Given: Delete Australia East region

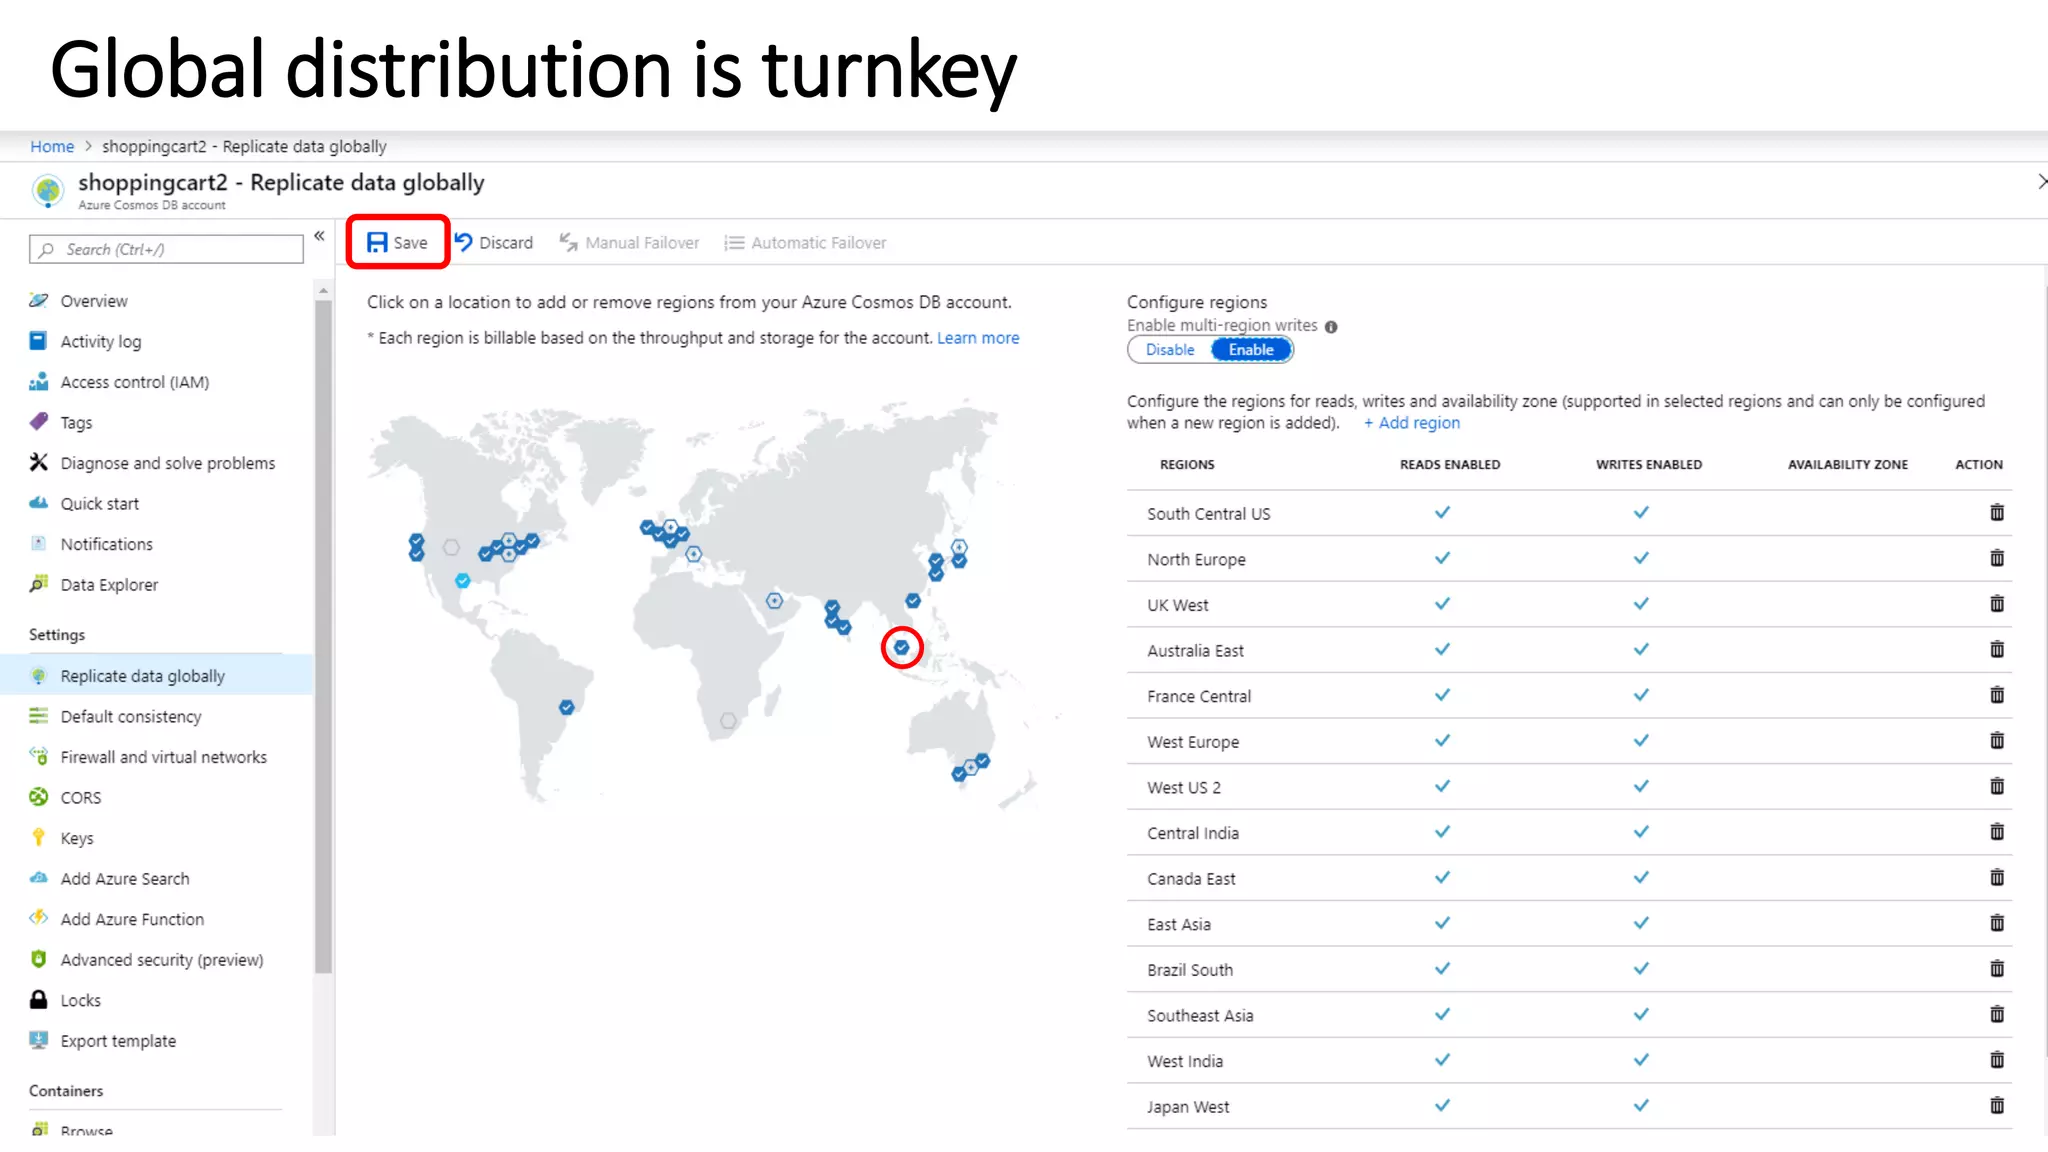Looking at the screenshot, I should [1997, 649].
